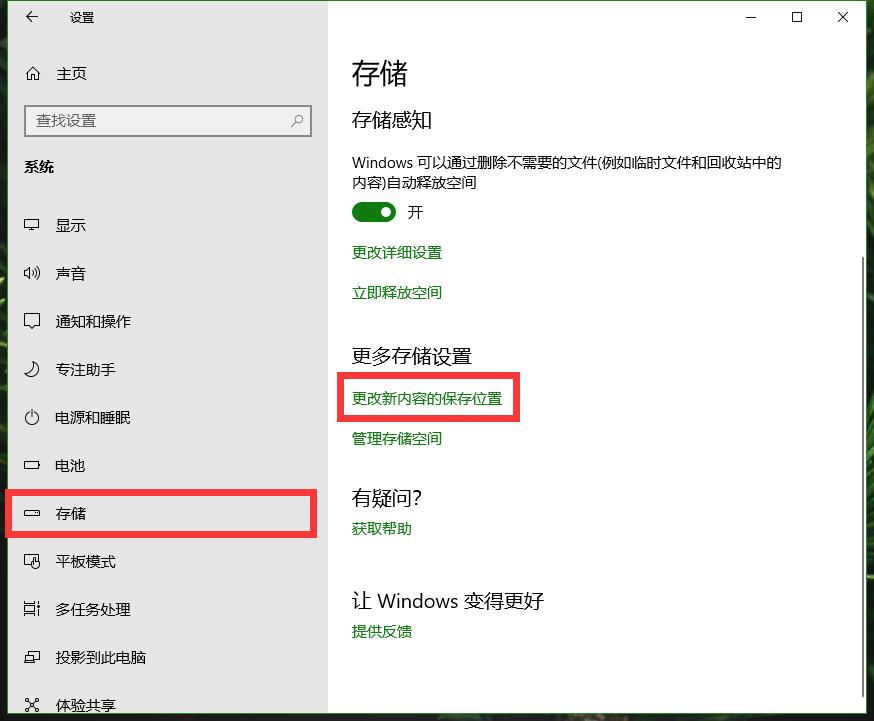This screenshot has height=721, width=874.
Task: Select the 专注助手 (Focus assist) icon
Action: [32, 369]
